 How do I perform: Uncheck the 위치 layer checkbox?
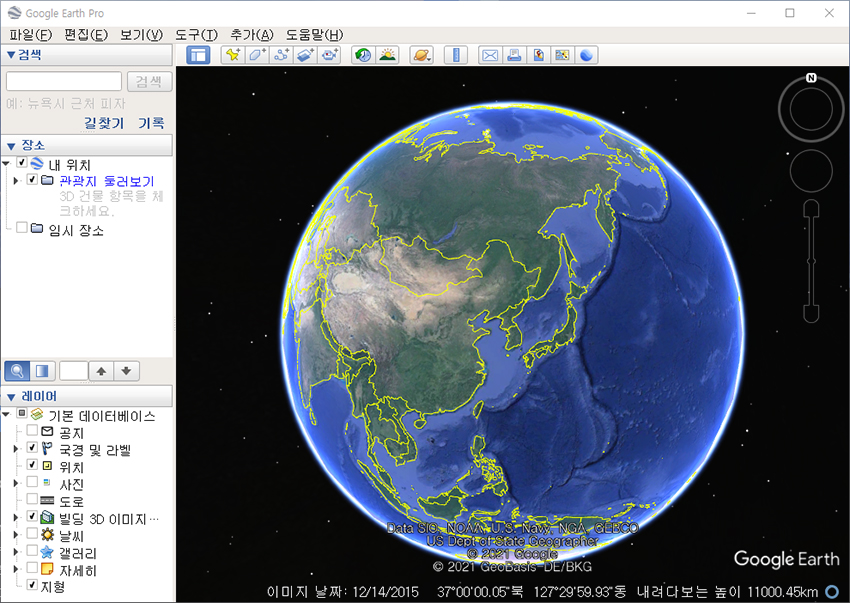32,465
